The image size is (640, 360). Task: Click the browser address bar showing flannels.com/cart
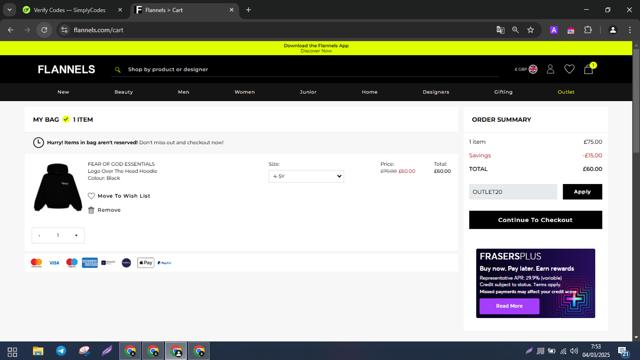tap(278, 30)
